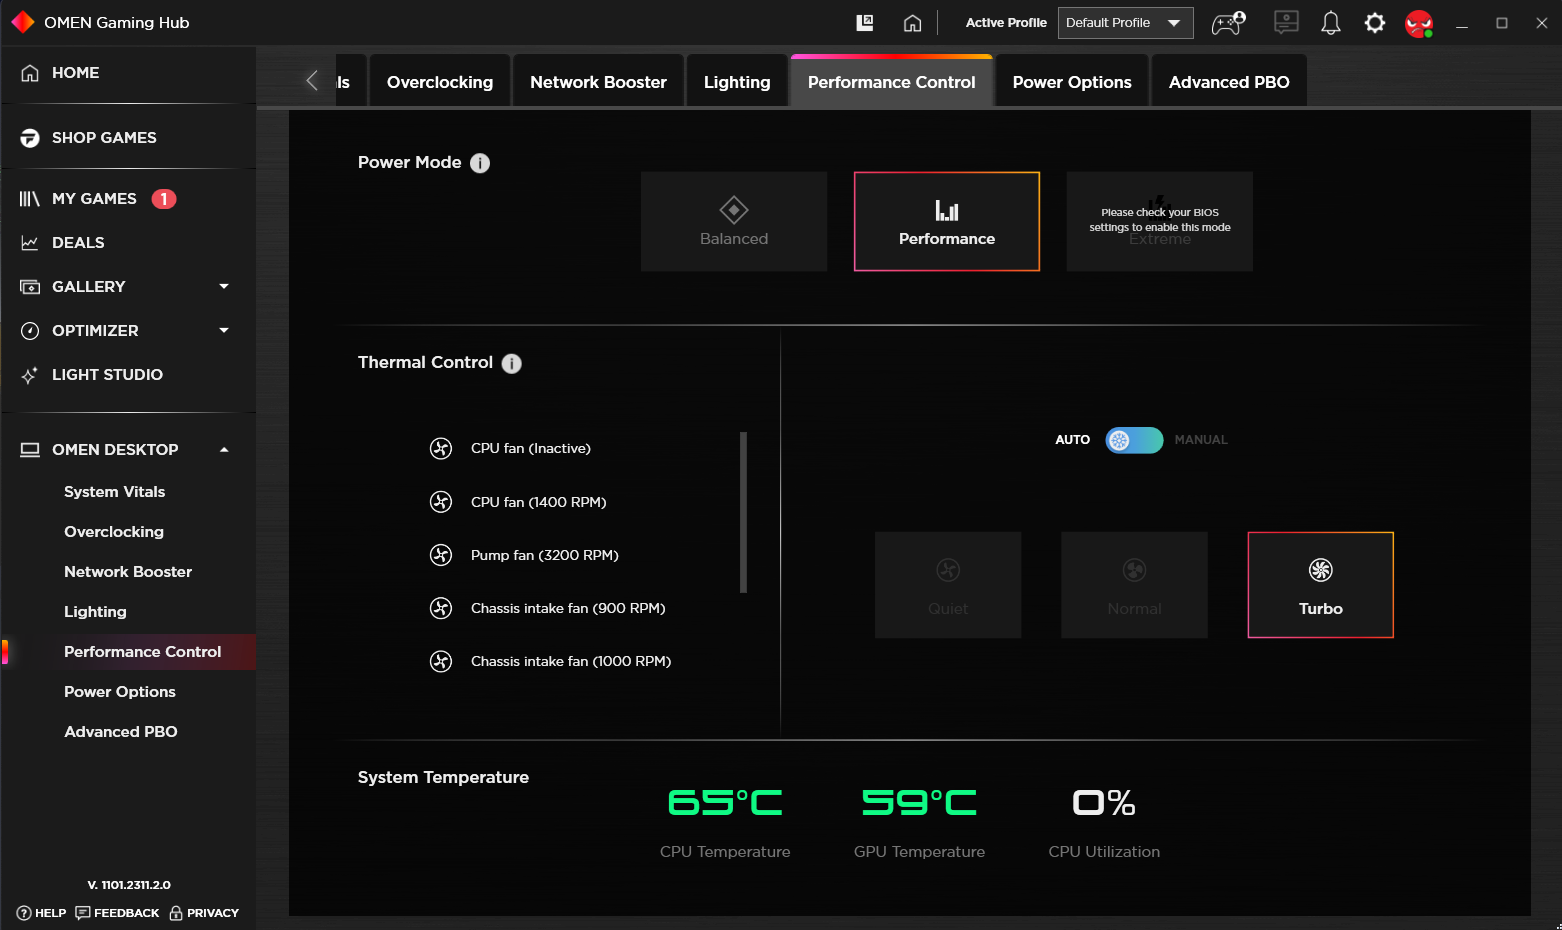
Task: Click the fan icon beside CPU fan (1400 RPM)
Action: pos(441,501)
